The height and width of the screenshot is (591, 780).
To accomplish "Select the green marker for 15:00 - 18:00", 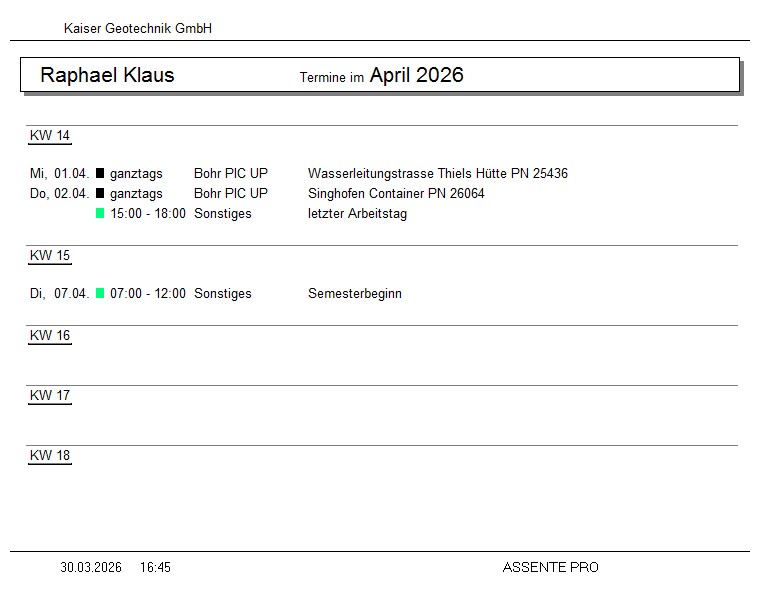I will point(100,214).
